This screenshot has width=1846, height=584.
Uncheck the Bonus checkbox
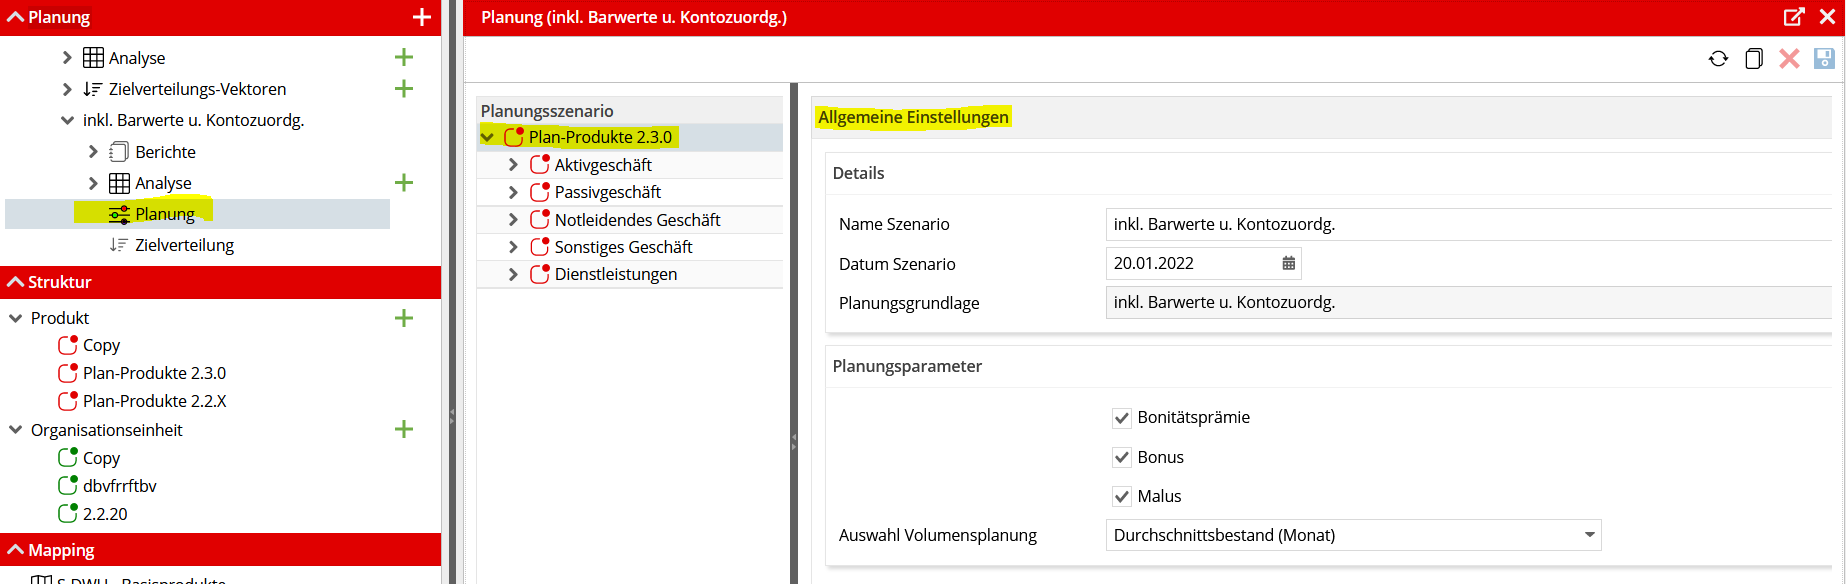tap(1122, 457)
